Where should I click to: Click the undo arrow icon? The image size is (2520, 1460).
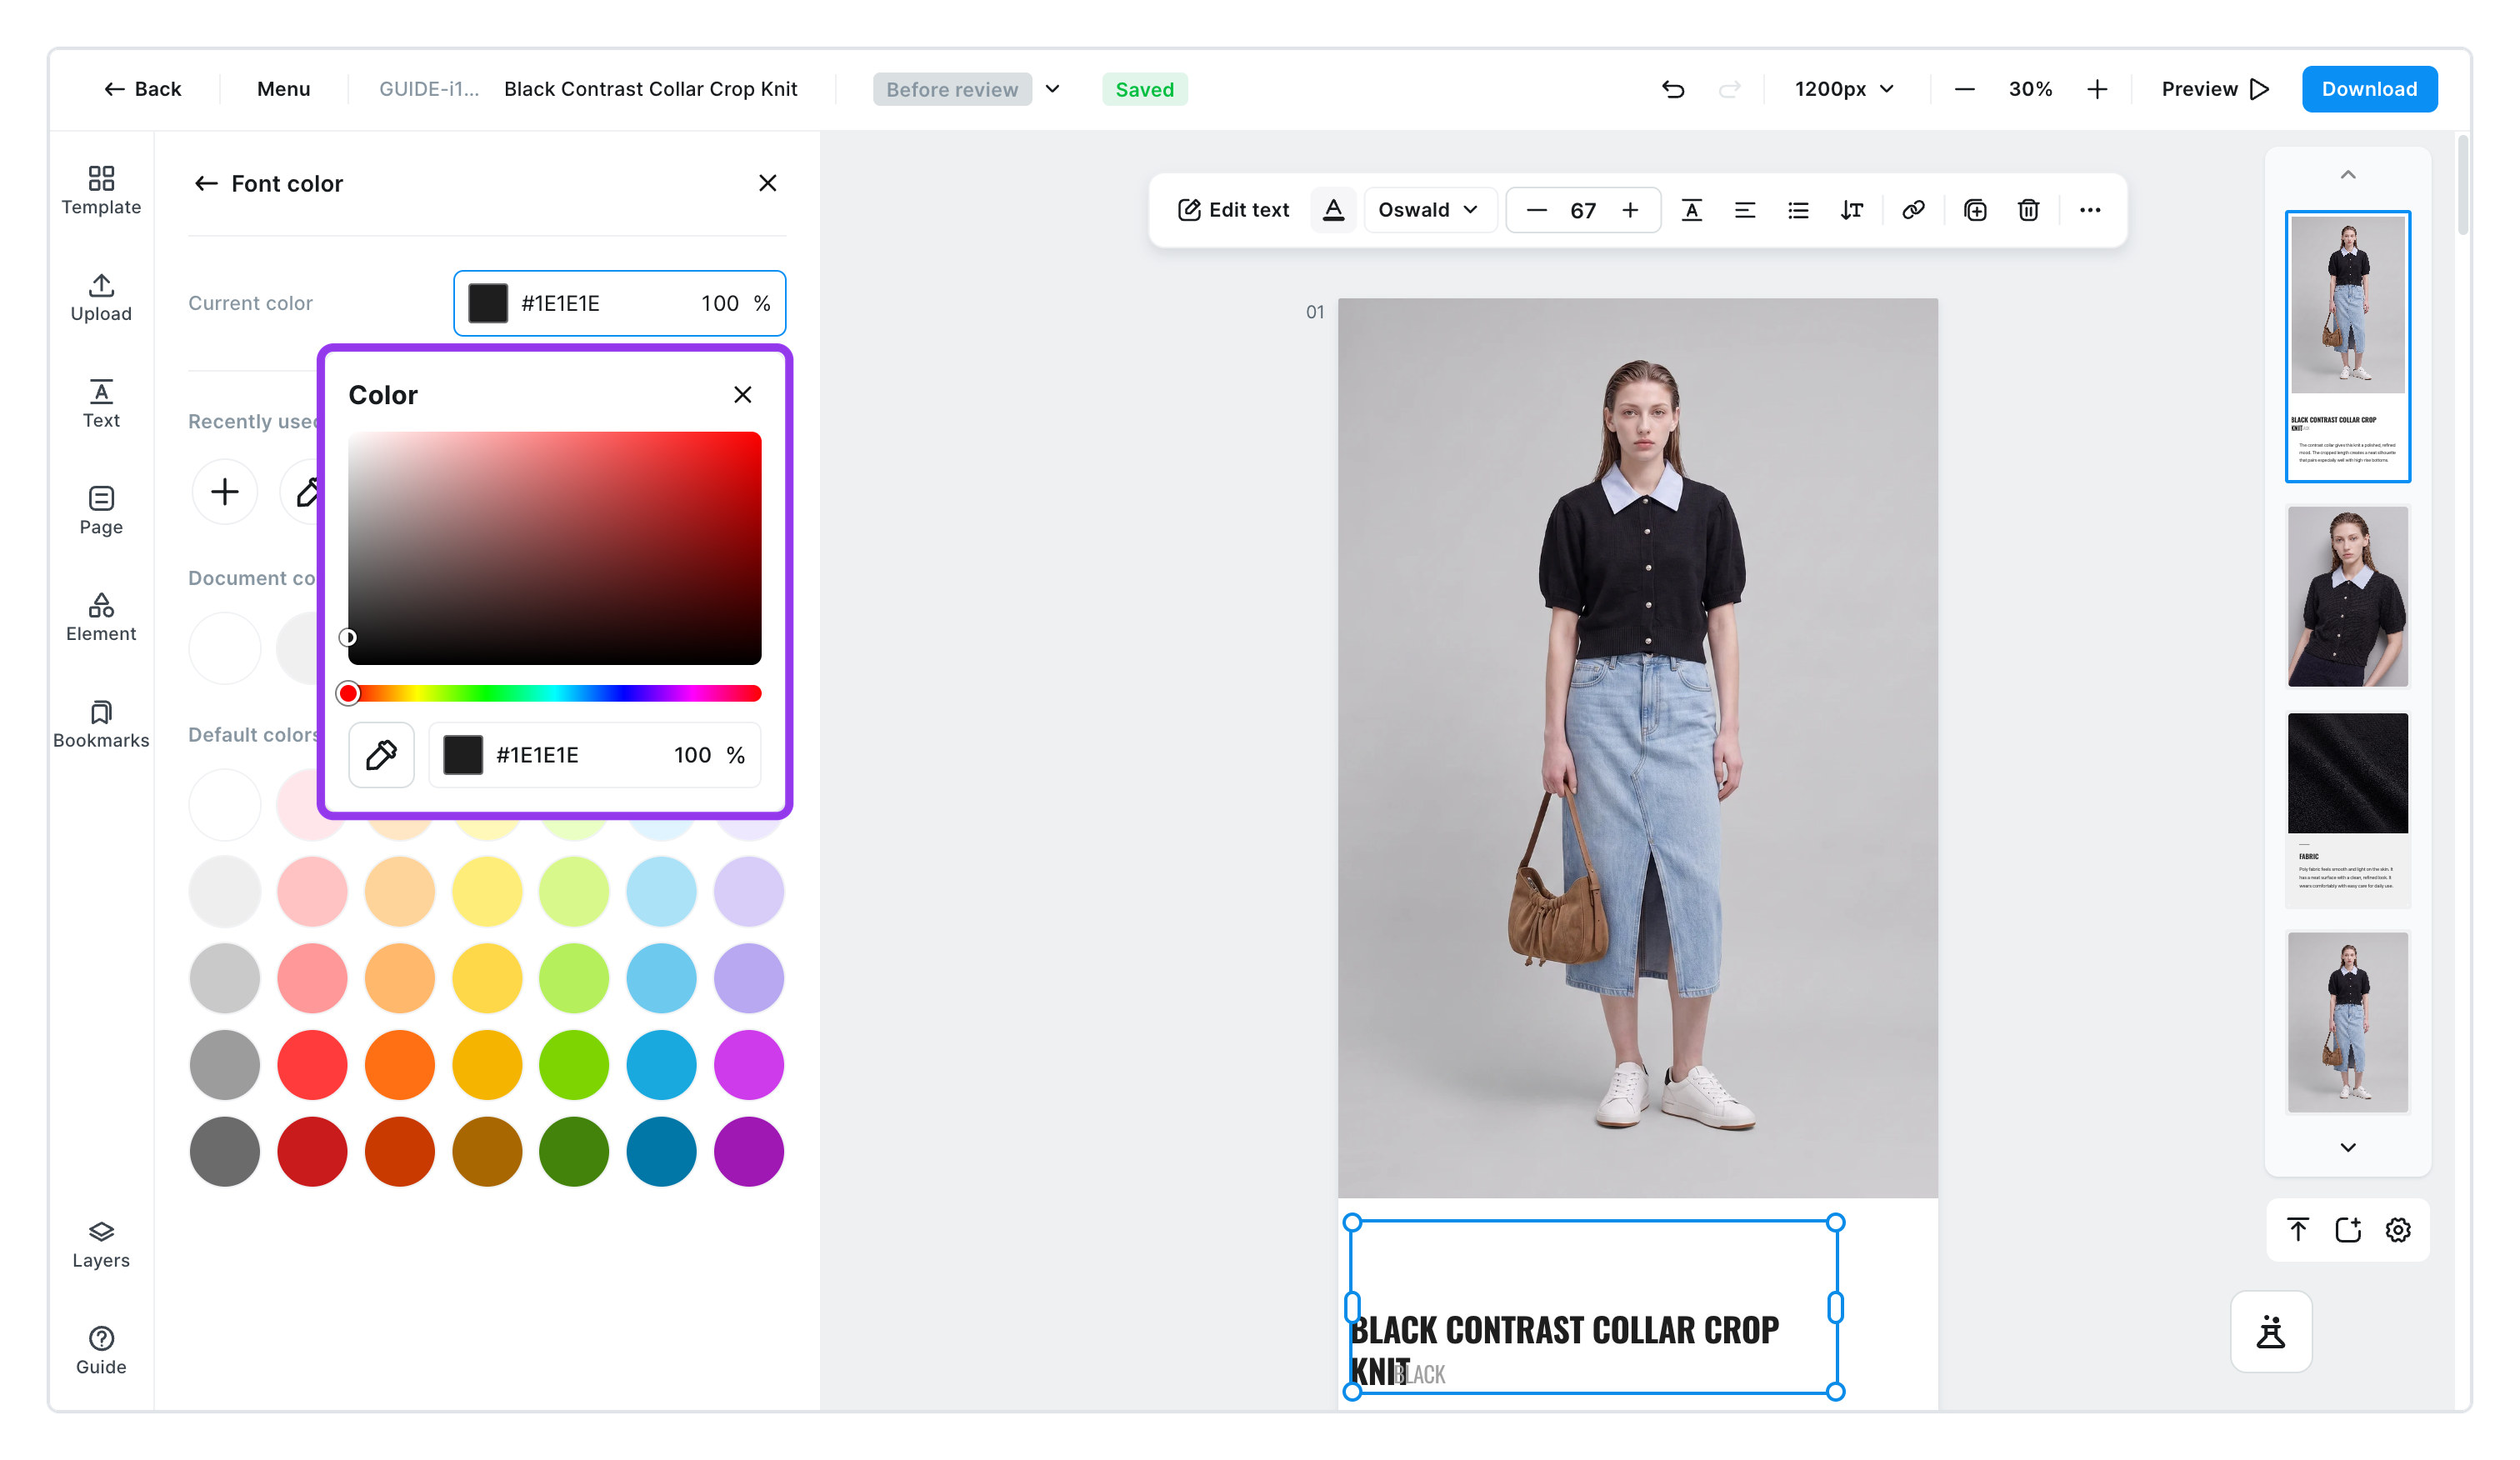coord(1673,89)
